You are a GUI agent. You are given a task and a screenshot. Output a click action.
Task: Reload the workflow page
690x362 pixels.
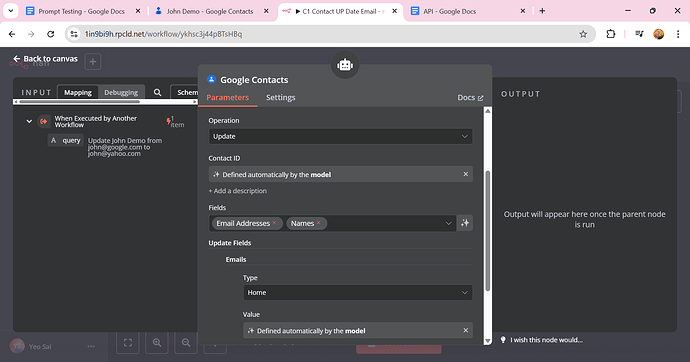pyautogui.click(x=51, y=34)
